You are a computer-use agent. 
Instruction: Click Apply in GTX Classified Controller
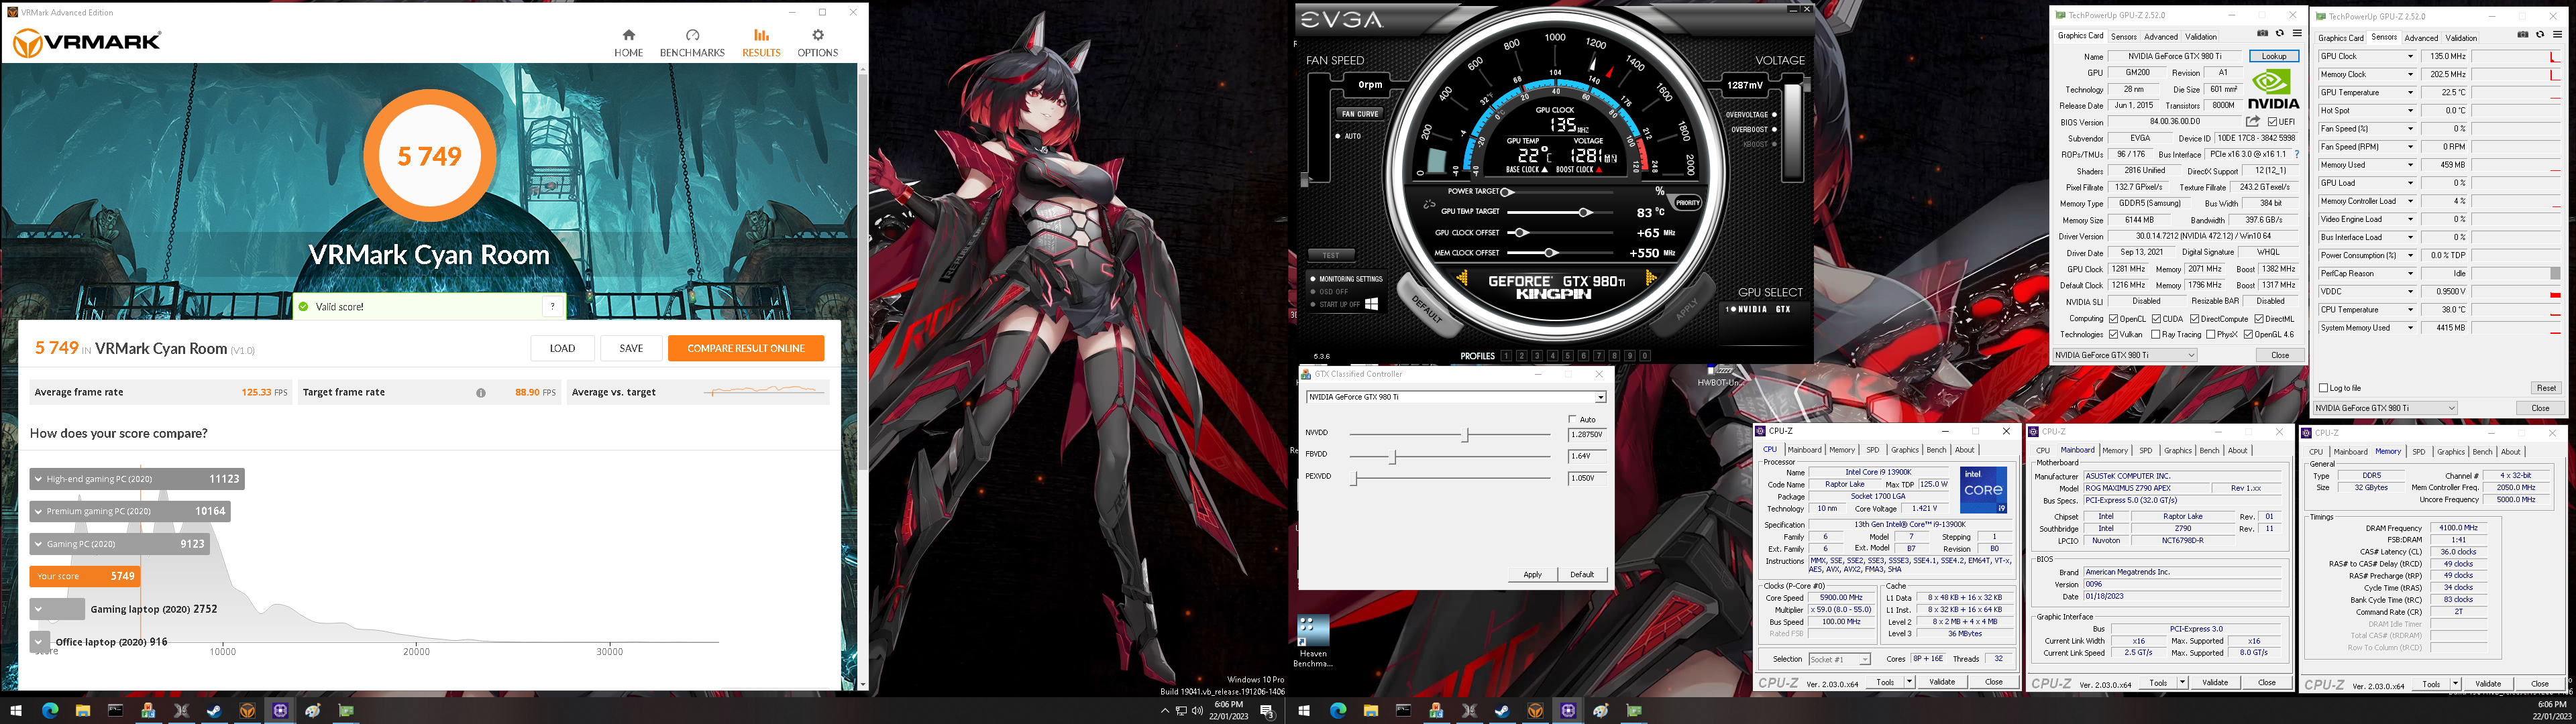click(x=1532, y=575)
